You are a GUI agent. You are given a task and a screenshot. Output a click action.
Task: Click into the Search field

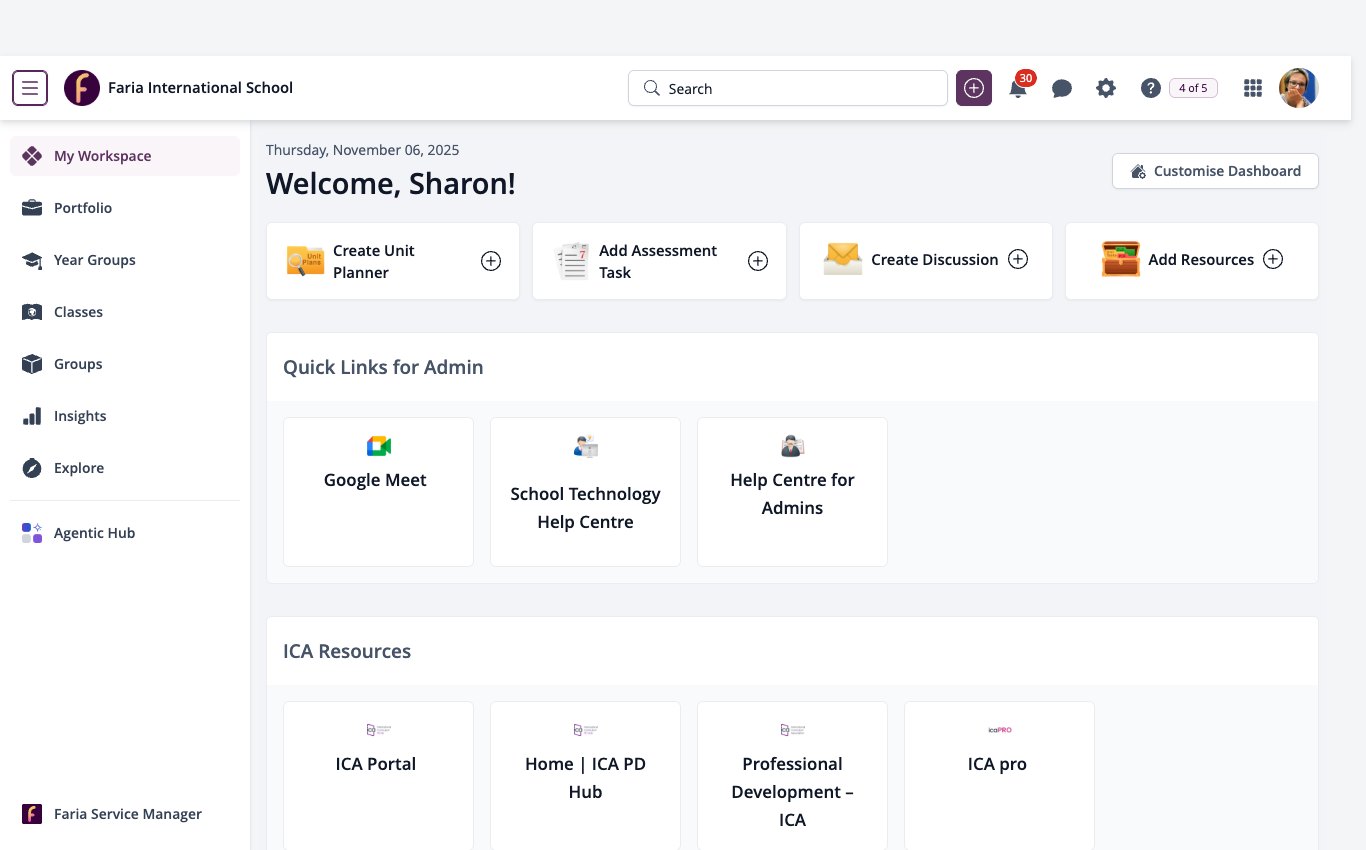coord(788,88)
